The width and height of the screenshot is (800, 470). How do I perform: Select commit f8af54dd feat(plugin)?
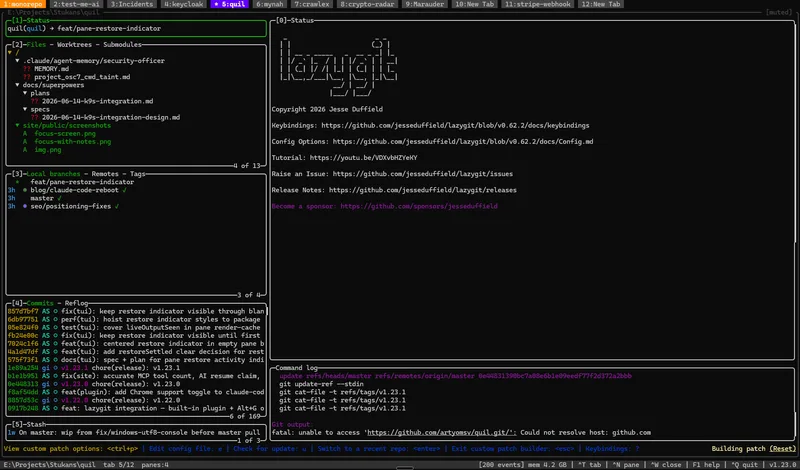(136, 392)
